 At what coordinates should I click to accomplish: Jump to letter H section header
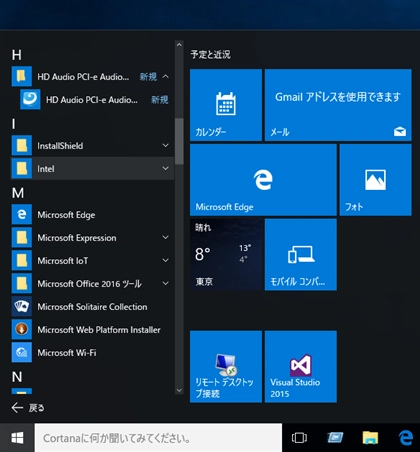(x=17, y=55)
